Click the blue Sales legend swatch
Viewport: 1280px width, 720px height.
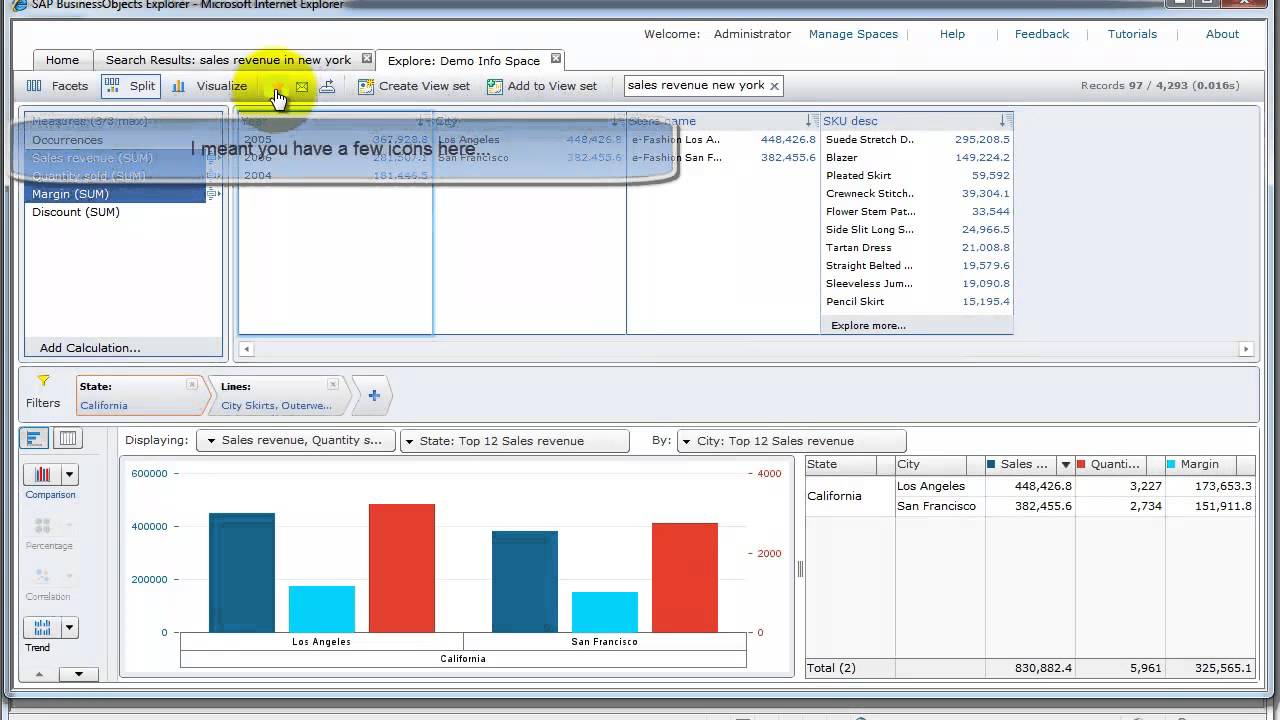click(991, 464)
